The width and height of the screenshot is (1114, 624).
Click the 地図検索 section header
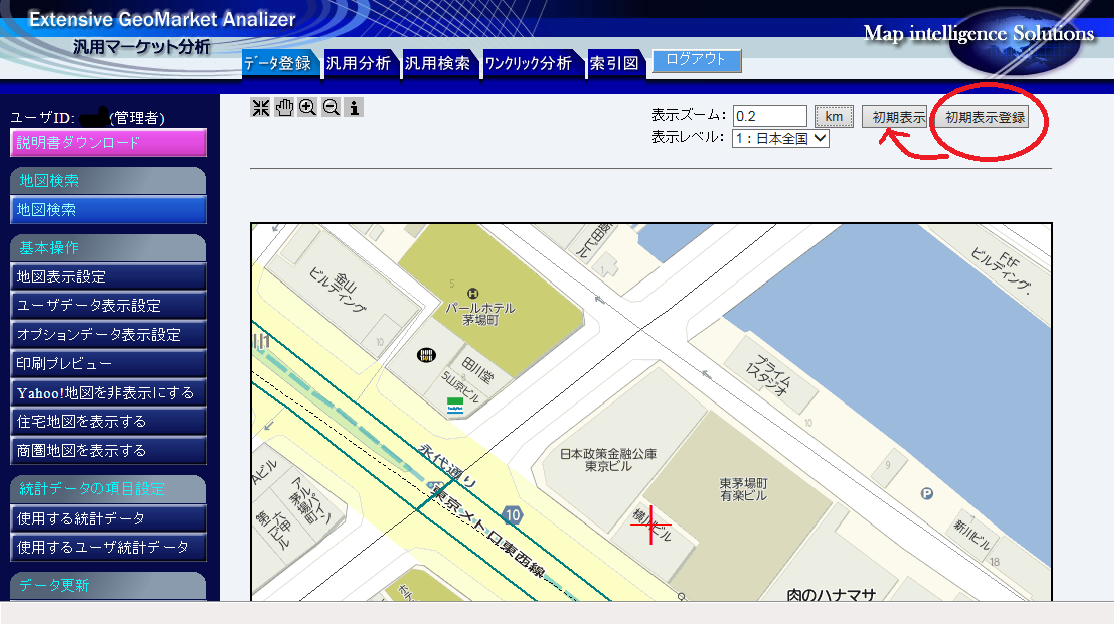[x=109, y=181]
